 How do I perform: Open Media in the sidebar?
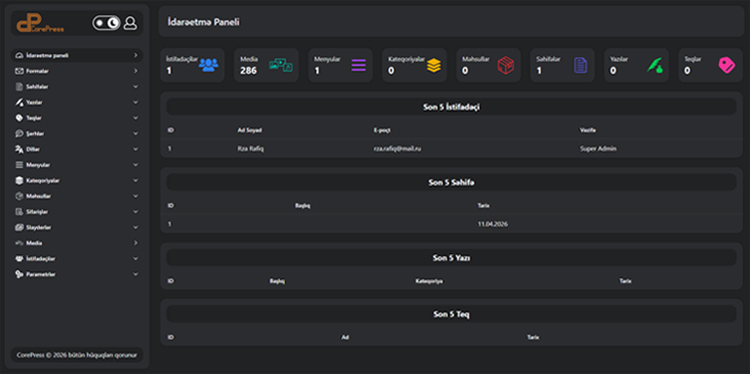point(77,243)
